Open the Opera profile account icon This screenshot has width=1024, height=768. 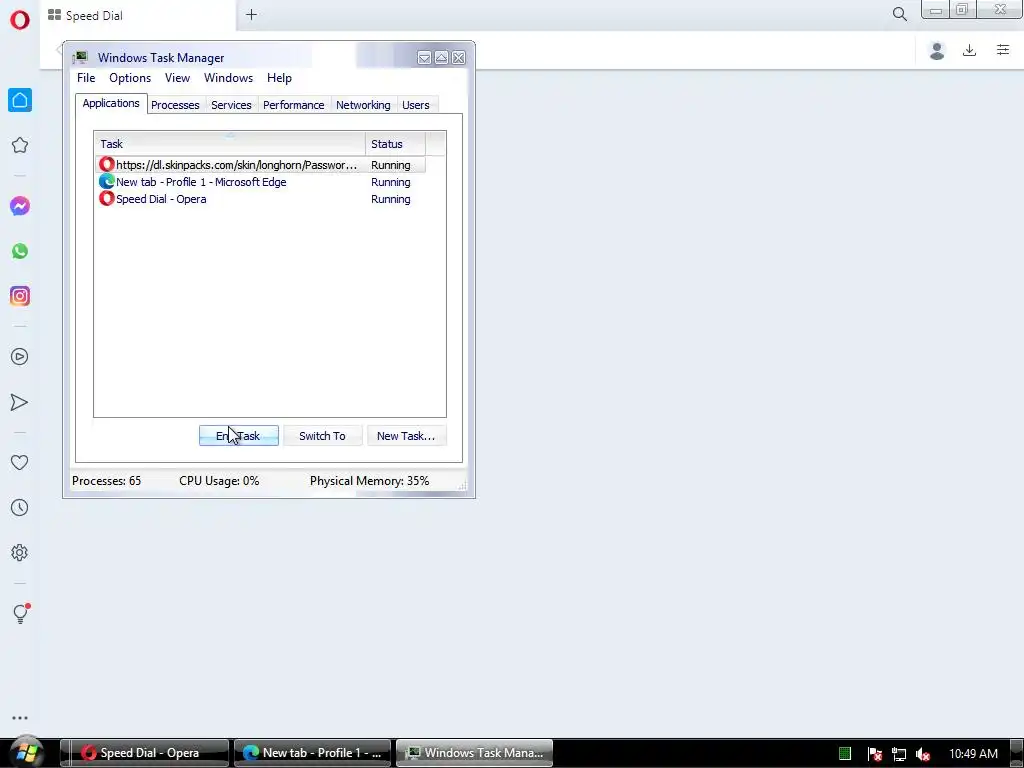point(937,50)
